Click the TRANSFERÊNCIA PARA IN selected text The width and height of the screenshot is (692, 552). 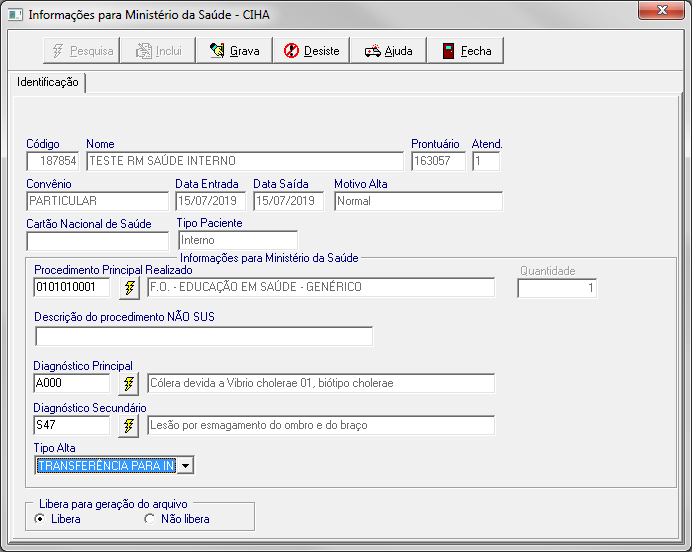pos(106,466)
